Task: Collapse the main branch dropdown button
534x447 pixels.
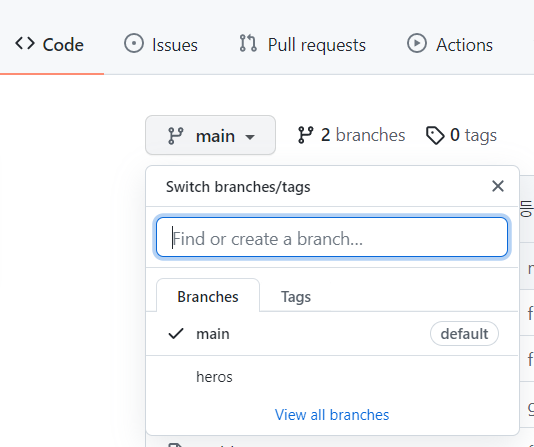Action: pos(210,135)
